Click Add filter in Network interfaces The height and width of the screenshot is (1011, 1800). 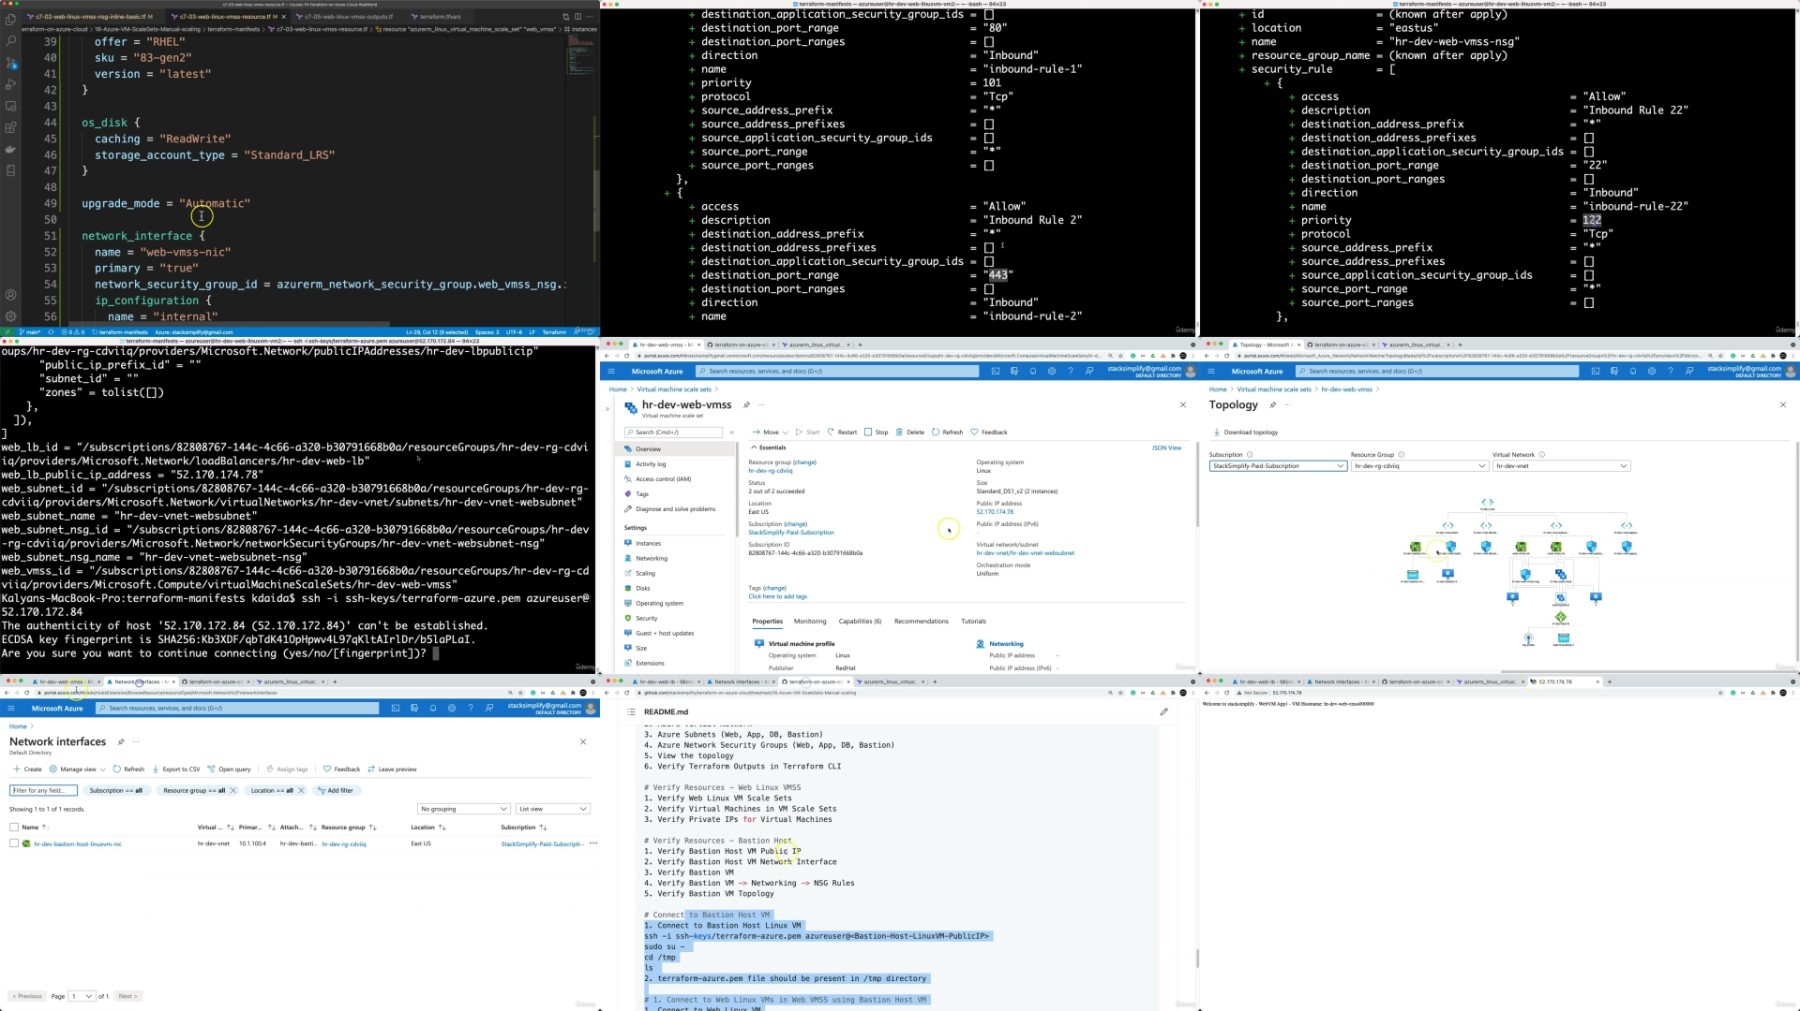pyautogui.click(x=335, y=790)
